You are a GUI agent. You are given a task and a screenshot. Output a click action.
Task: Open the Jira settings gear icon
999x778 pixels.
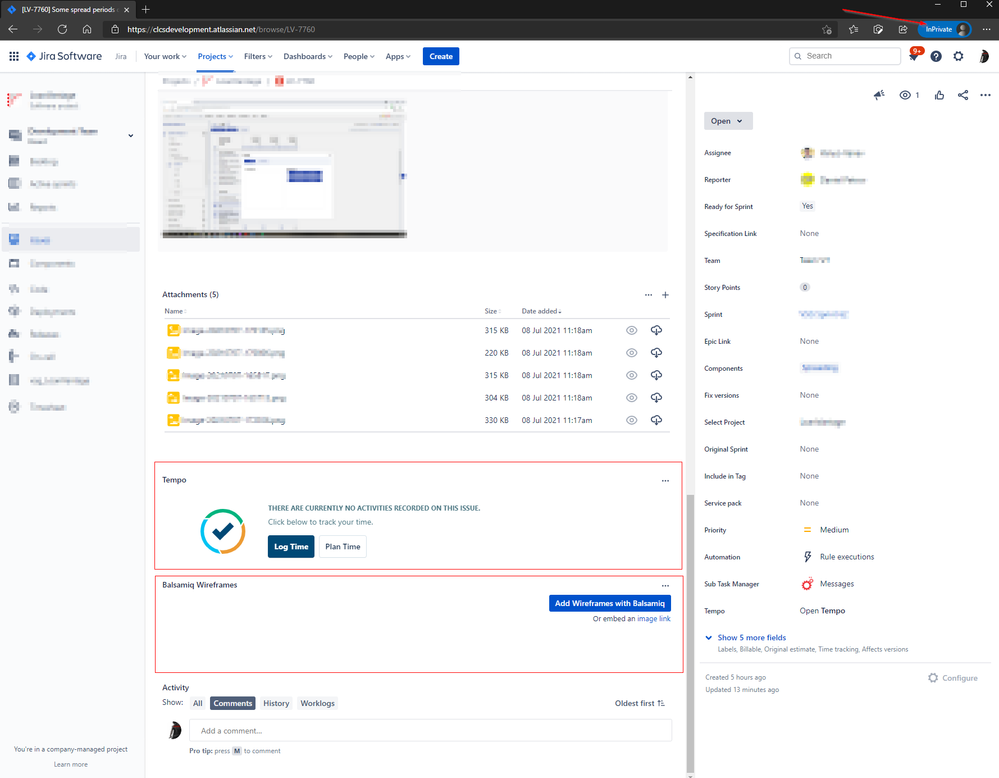click(958, 56)
